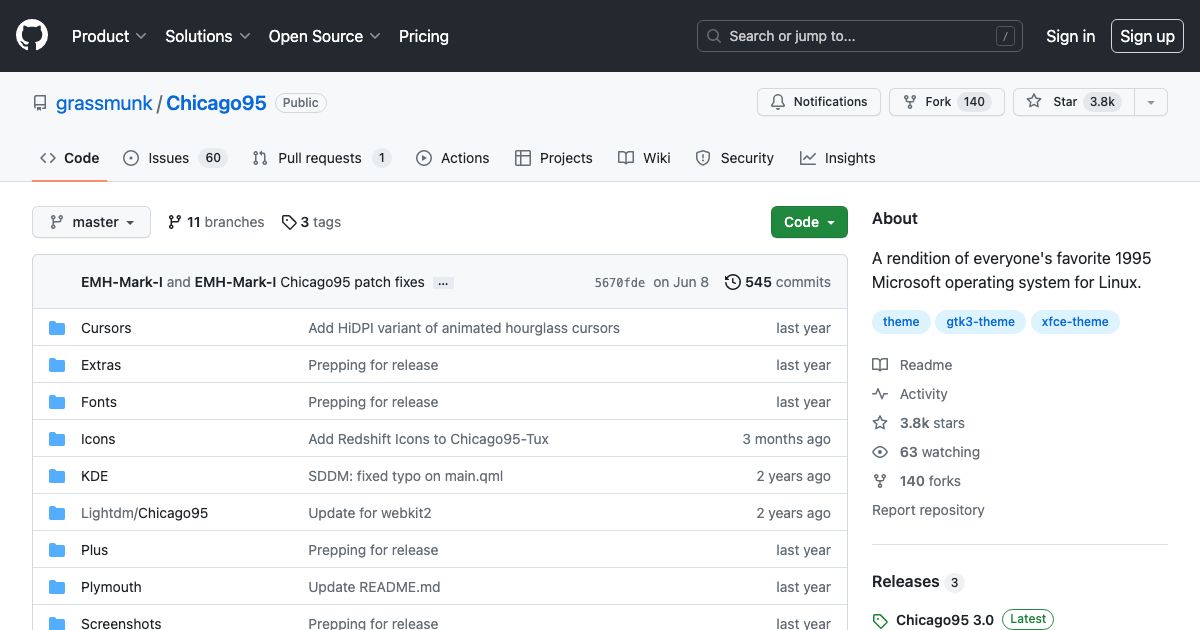
Task: Click the GitHub Octocat logo
Action: click(31, 35)
